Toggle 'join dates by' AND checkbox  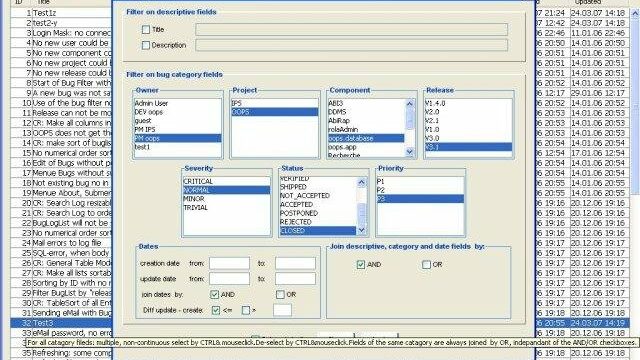coord(214,294)
